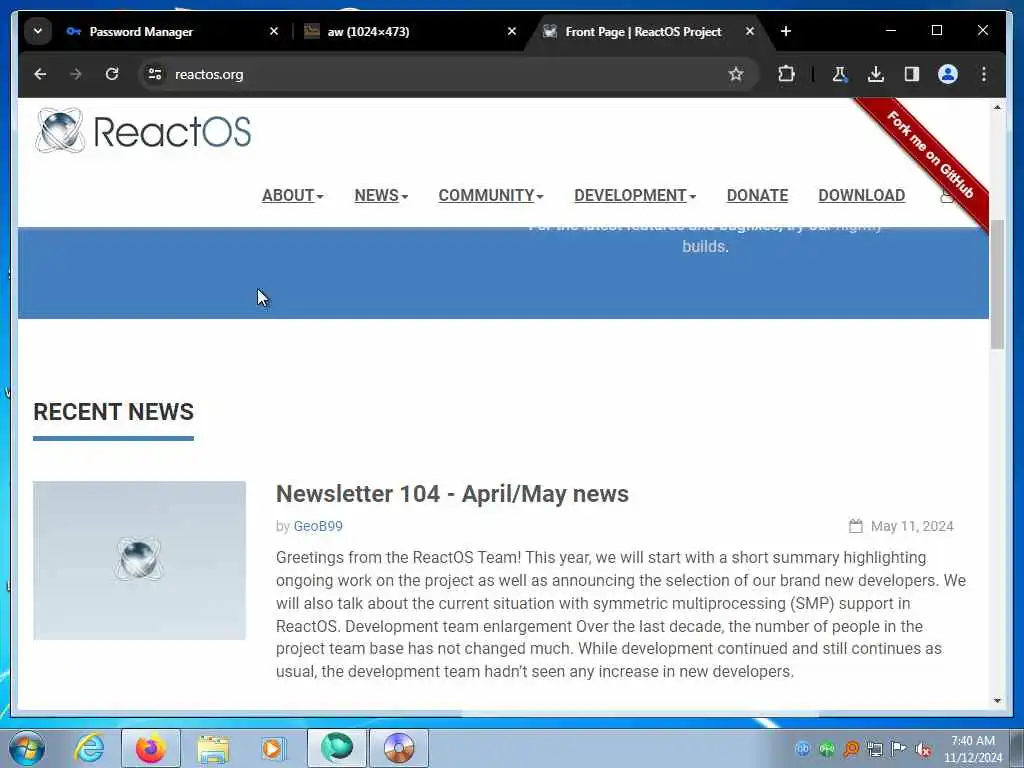Go back to the previous page
Screen dimensions: 1024x768
pyautogui.click(x=40, y=74)
